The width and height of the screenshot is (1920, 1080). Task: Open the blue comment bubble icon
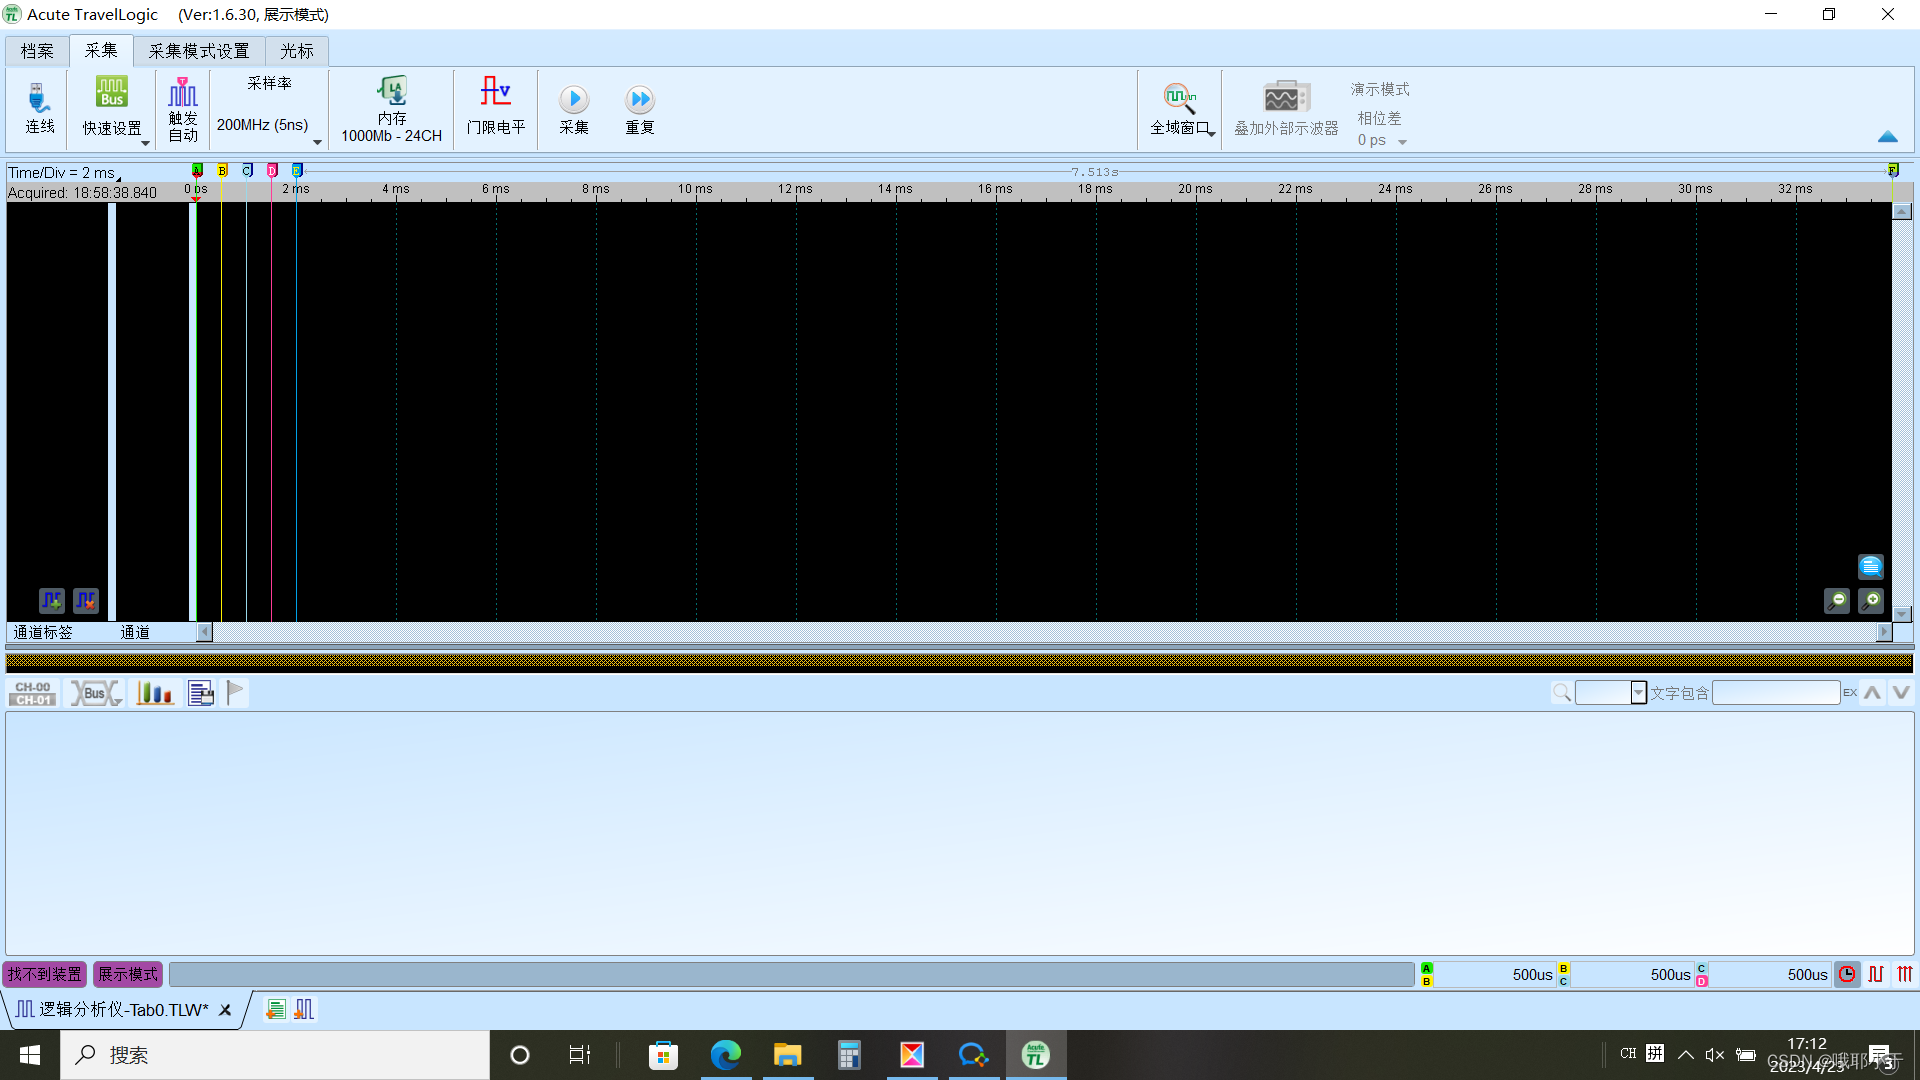click(x=1871, y=567)
